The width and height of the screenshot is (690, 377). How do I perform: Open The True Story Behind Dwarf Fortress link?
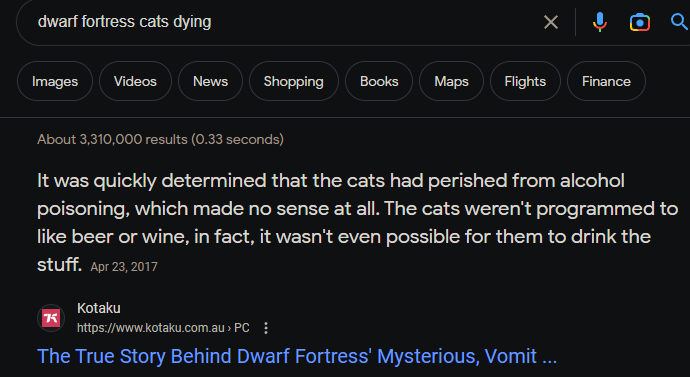297,356
